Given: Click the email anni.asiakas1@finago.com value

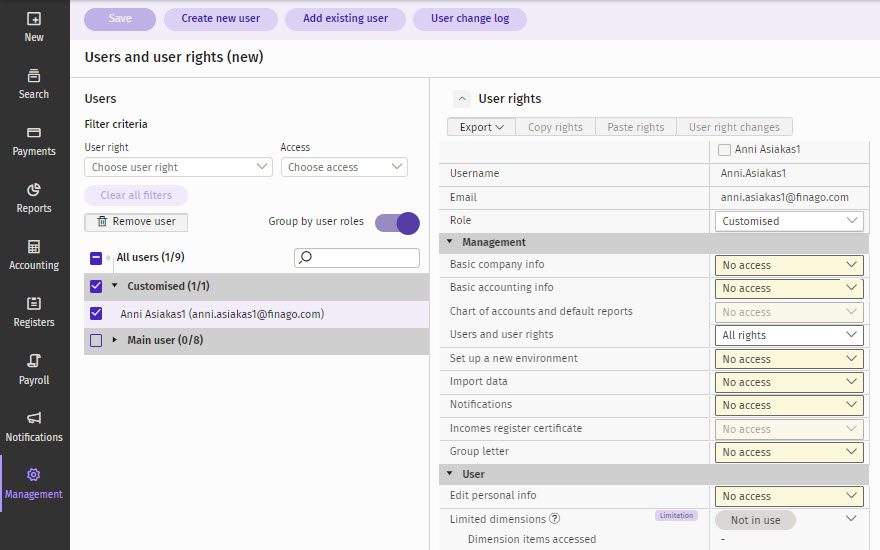Looking at the screenshot, I should tap(785, 197).
